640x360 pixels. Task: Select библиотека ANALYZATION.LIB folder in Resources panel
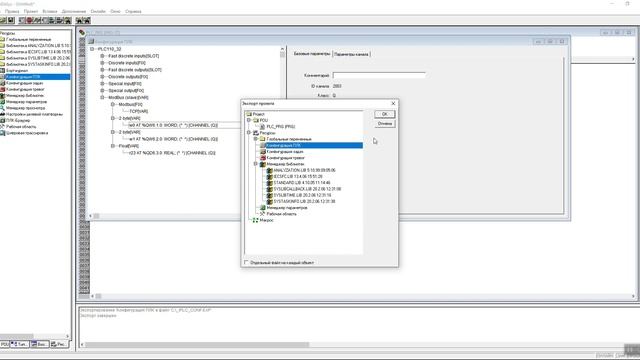[x=38, y=45]
